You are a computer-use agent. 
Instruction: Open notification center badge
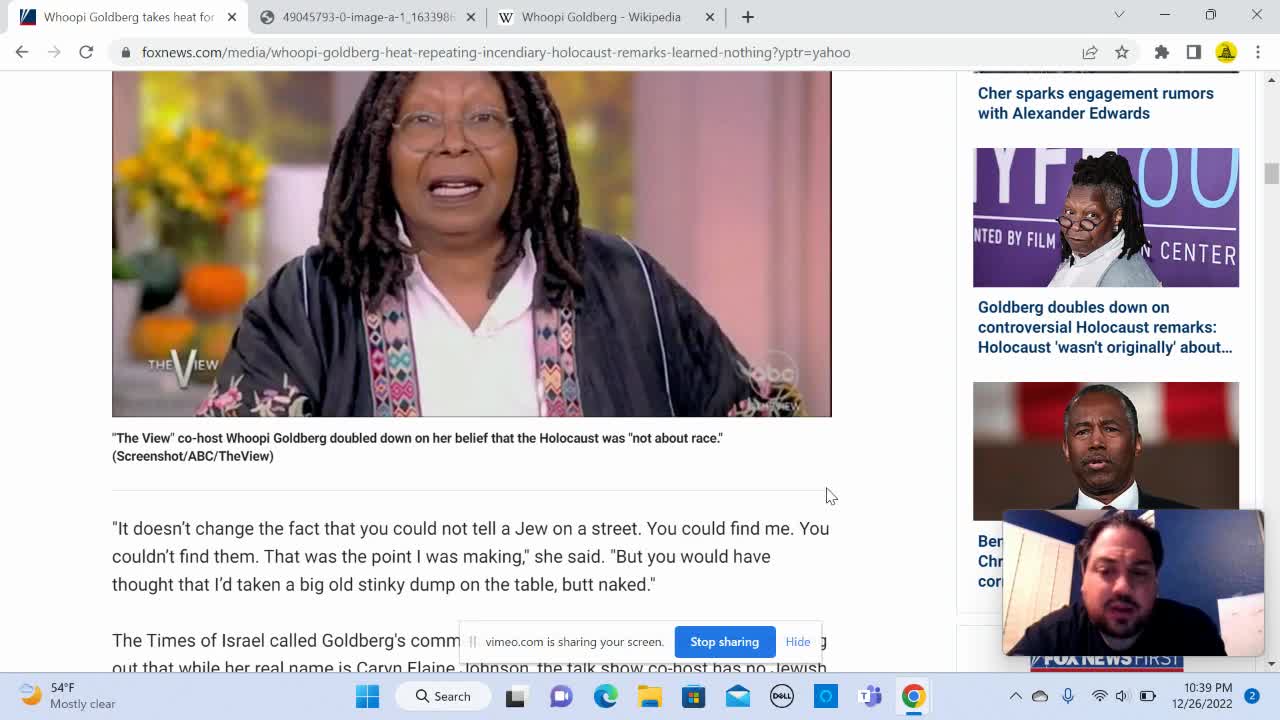click(1251, 696)
